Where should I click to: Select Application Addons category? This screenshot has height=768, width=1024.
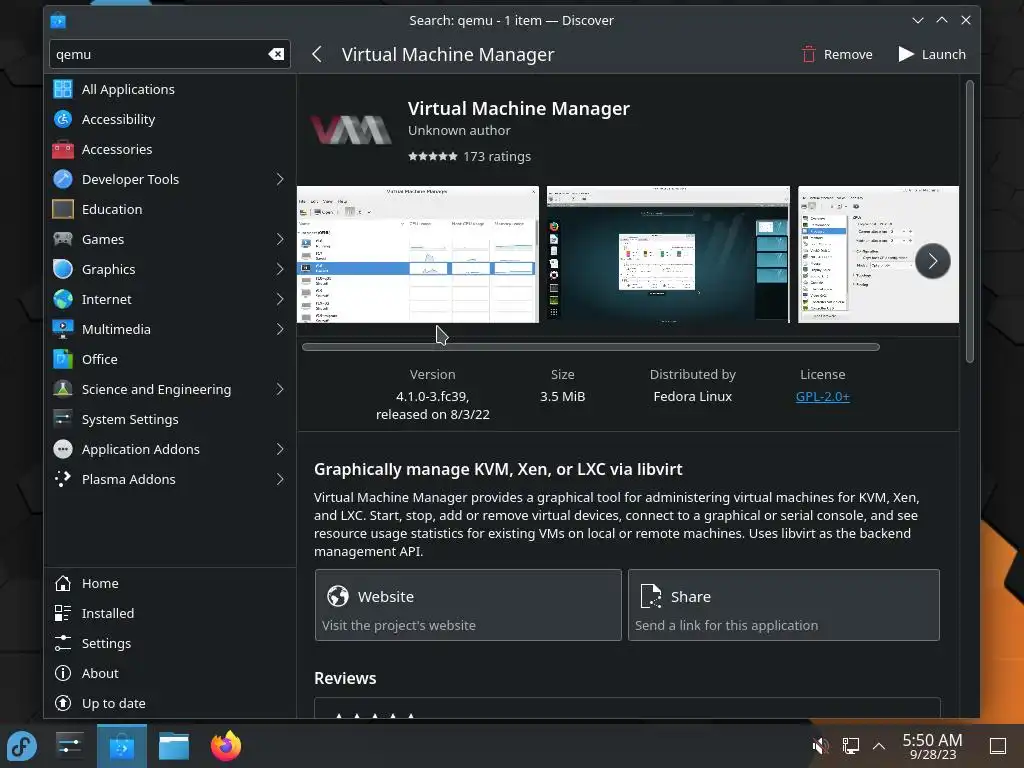[x=170, y=449]
